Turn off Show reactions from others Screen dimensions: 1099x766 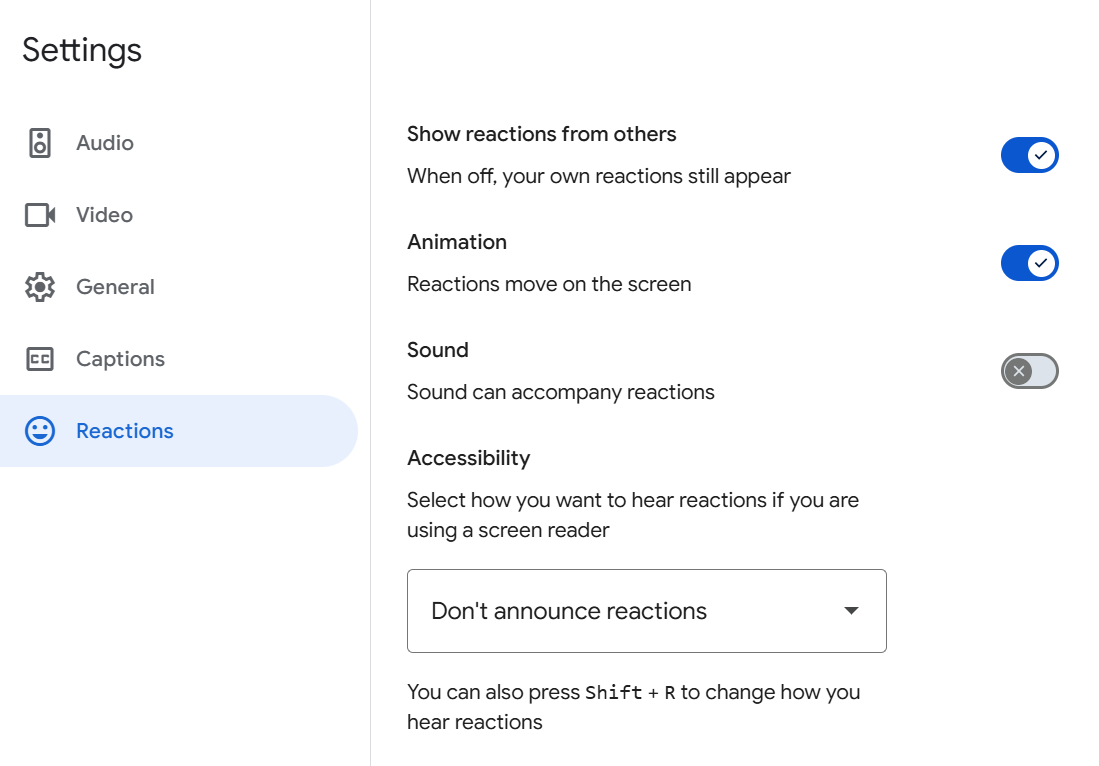(x=1029, y=155)
